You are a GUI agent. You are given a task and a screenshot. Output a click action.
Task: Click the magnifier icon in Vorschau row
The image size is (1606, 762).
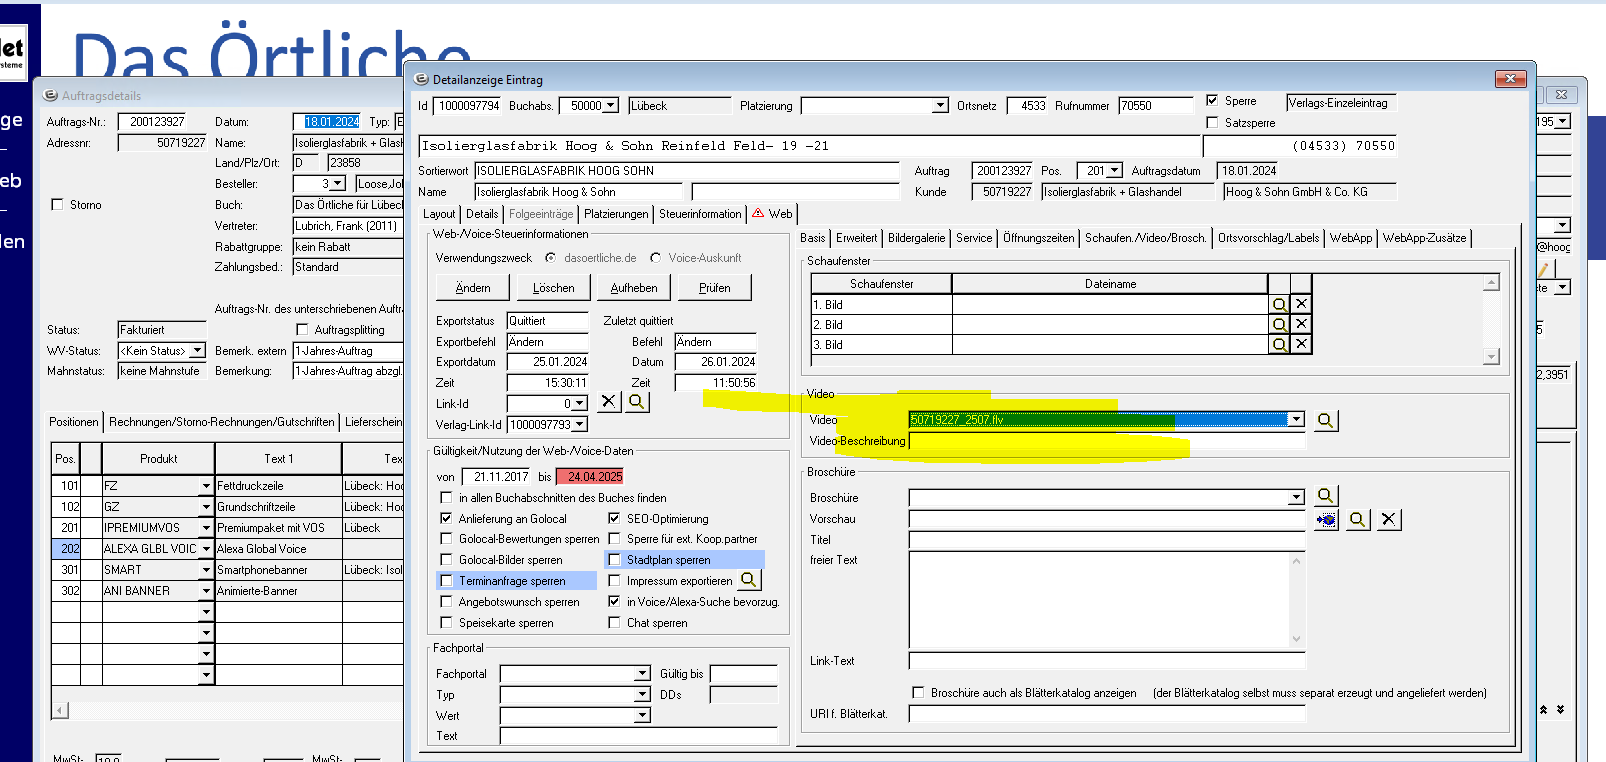click(1357, 519)
